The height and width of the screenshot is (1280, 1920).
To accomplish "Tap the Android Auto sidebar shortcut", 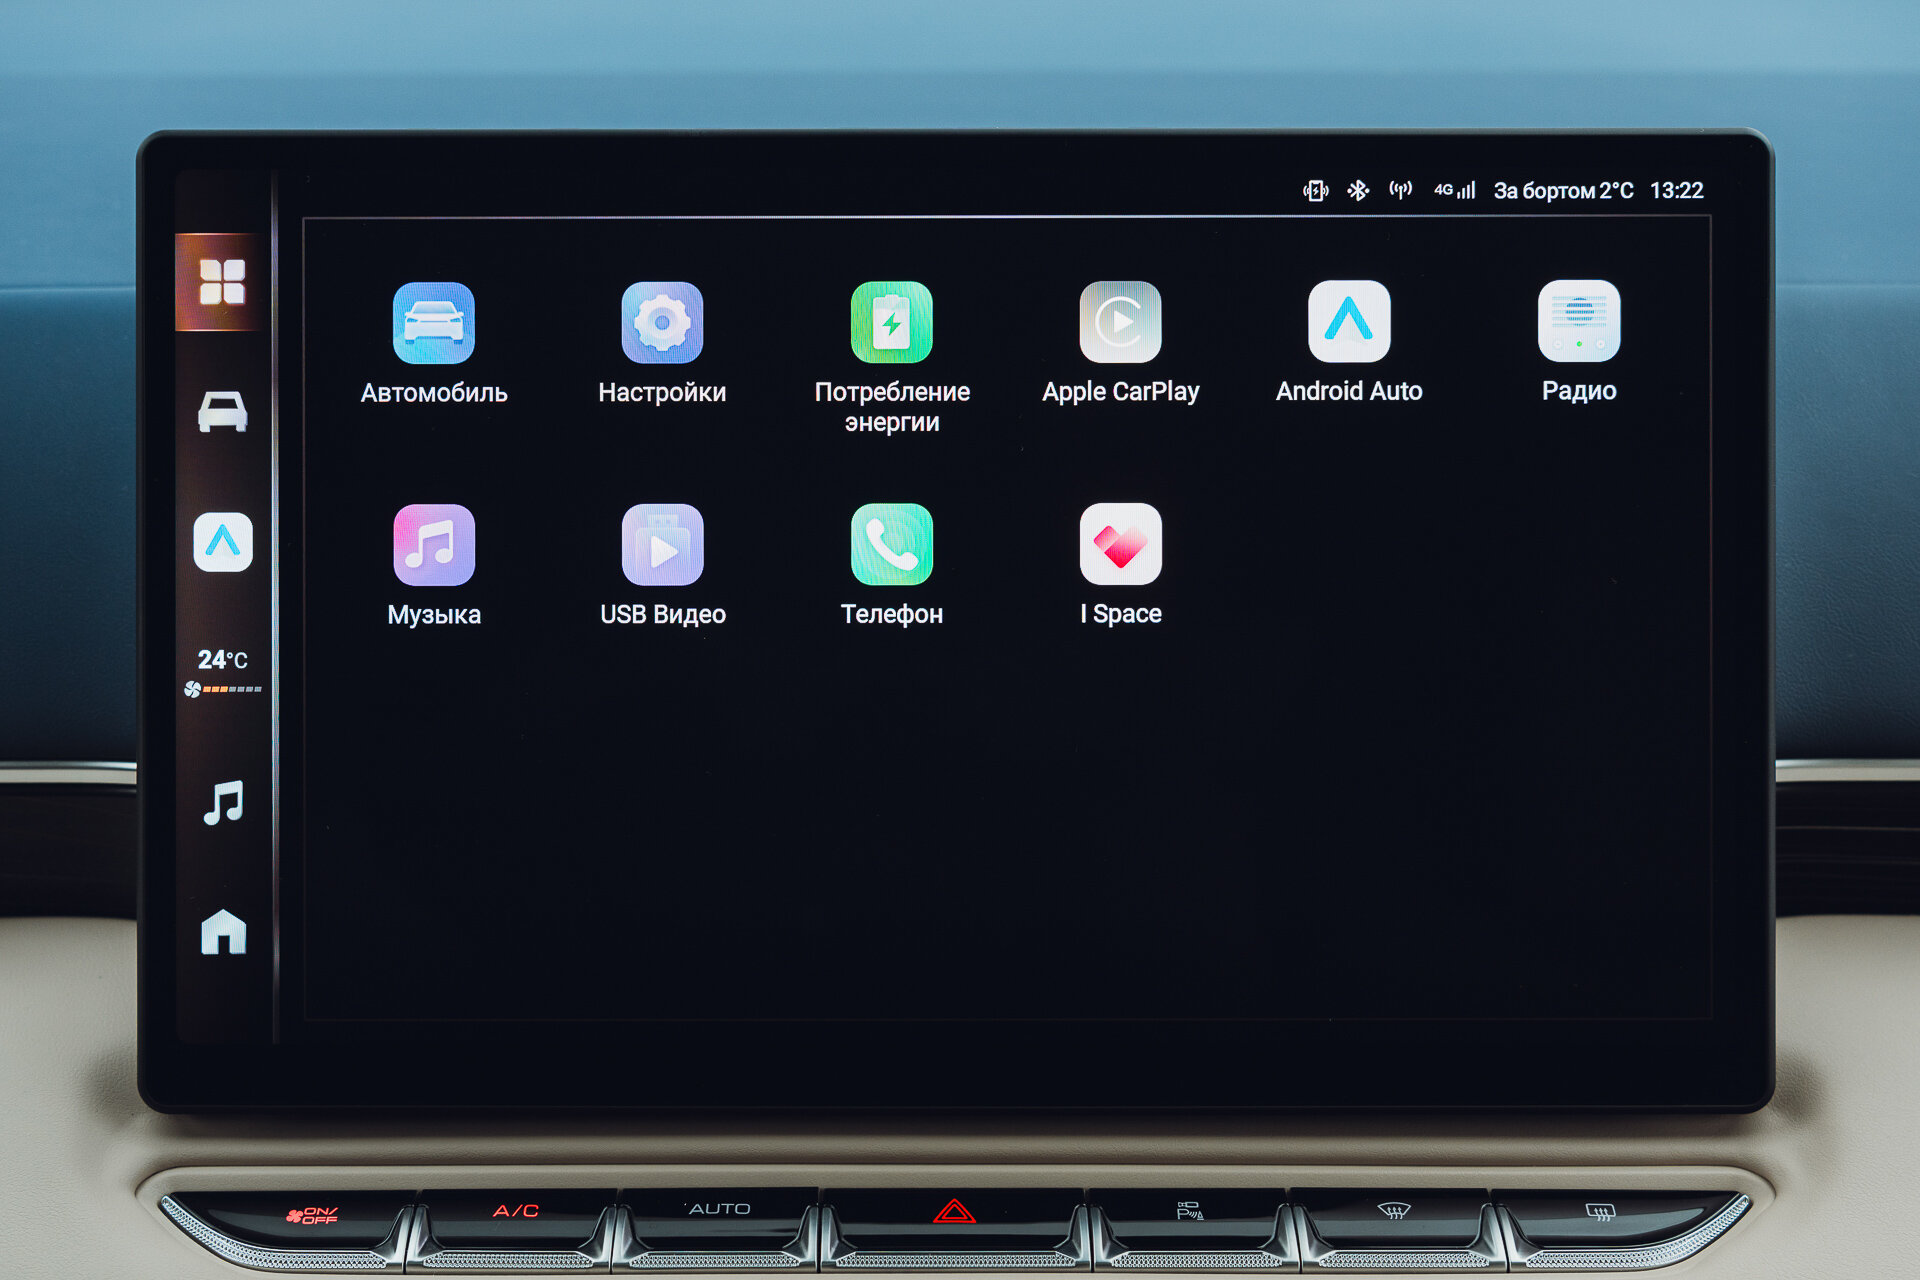I will coord(222,542).
